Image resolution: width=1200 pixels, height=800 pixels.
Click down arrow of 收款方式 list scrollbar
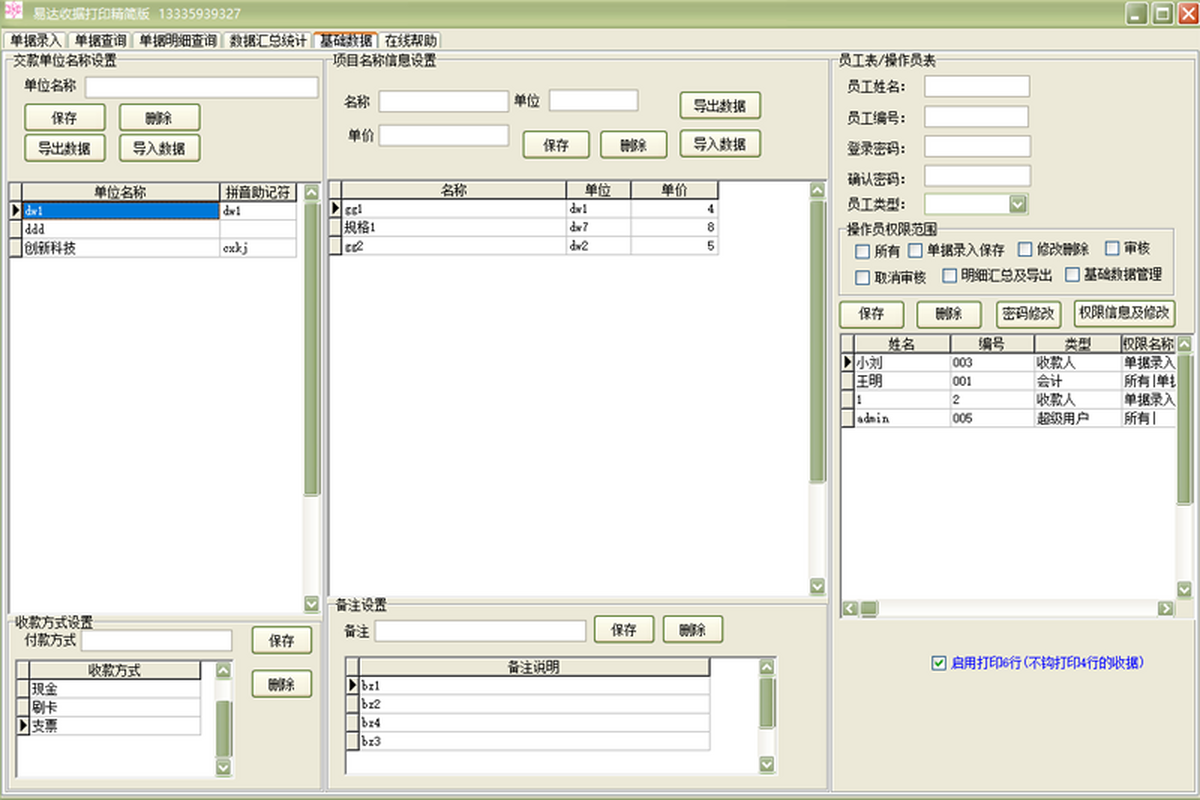coord(224,767)
